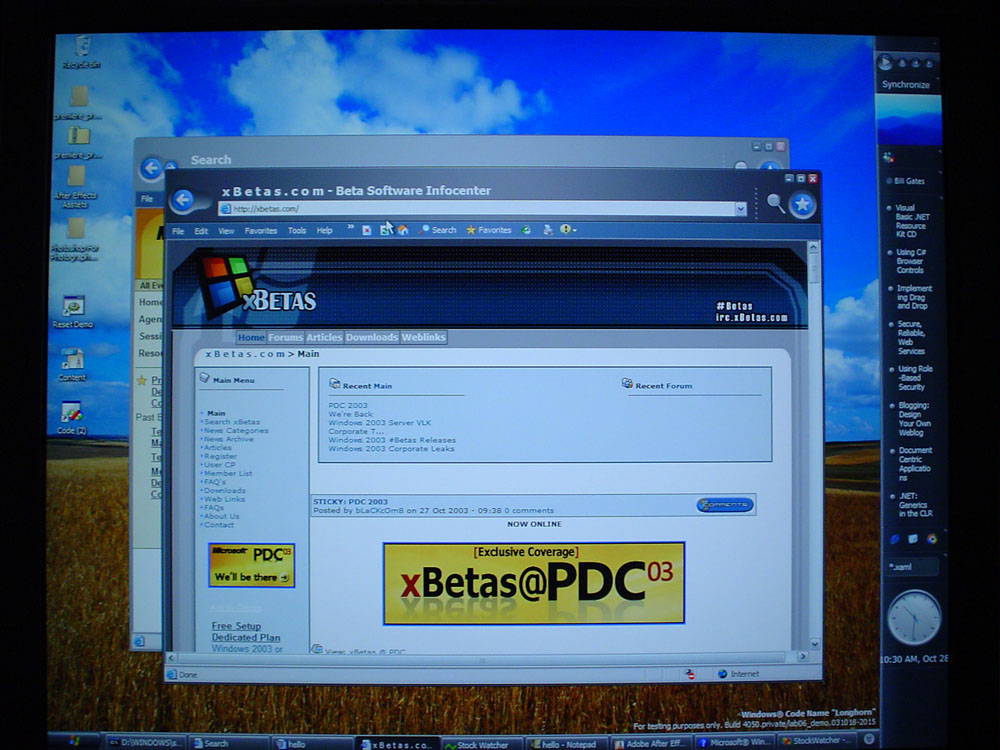Screen dimensions: 1000x750
Task: Open the Code (2) desktop icon
Action: [71, 418]
